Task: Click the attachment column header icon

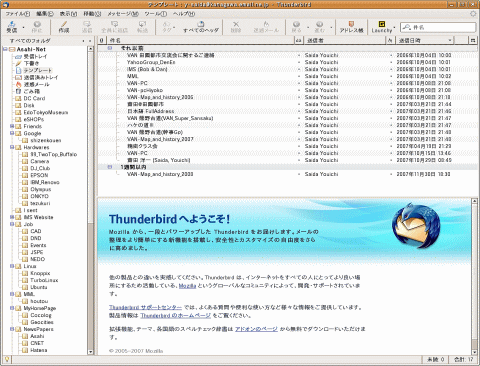Action: [101, 40]
